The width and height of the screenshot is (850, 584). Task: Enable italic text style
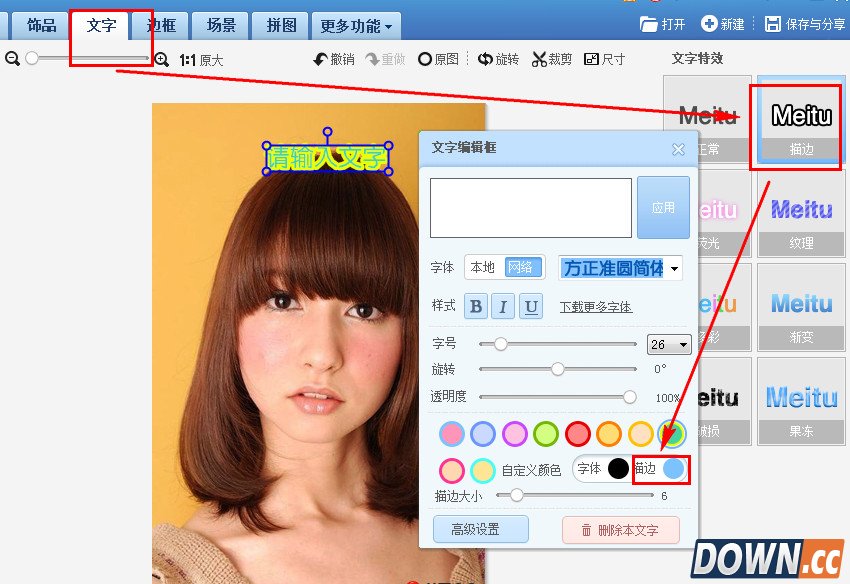[x=501, y=306]
